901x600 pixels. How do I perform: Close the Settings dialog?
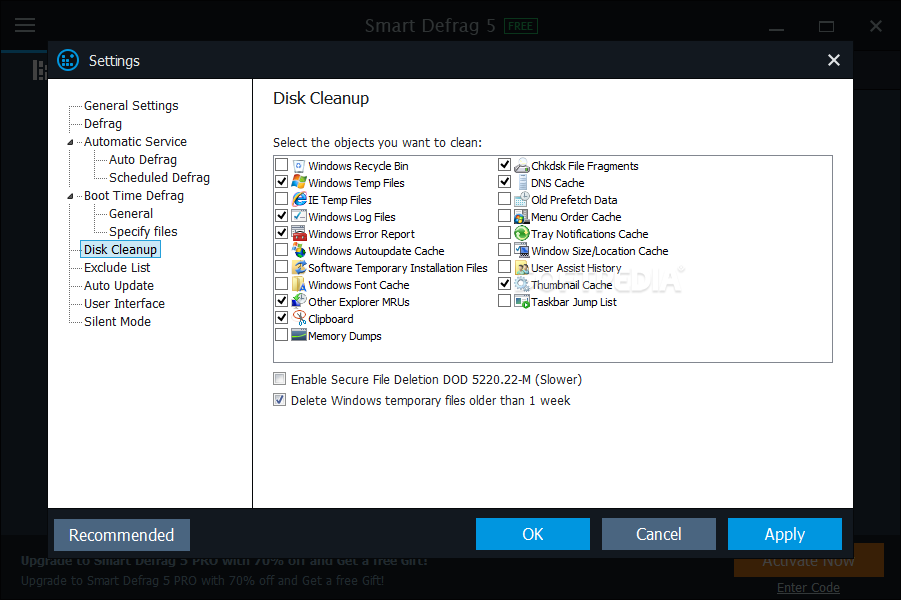click(834, 60)
